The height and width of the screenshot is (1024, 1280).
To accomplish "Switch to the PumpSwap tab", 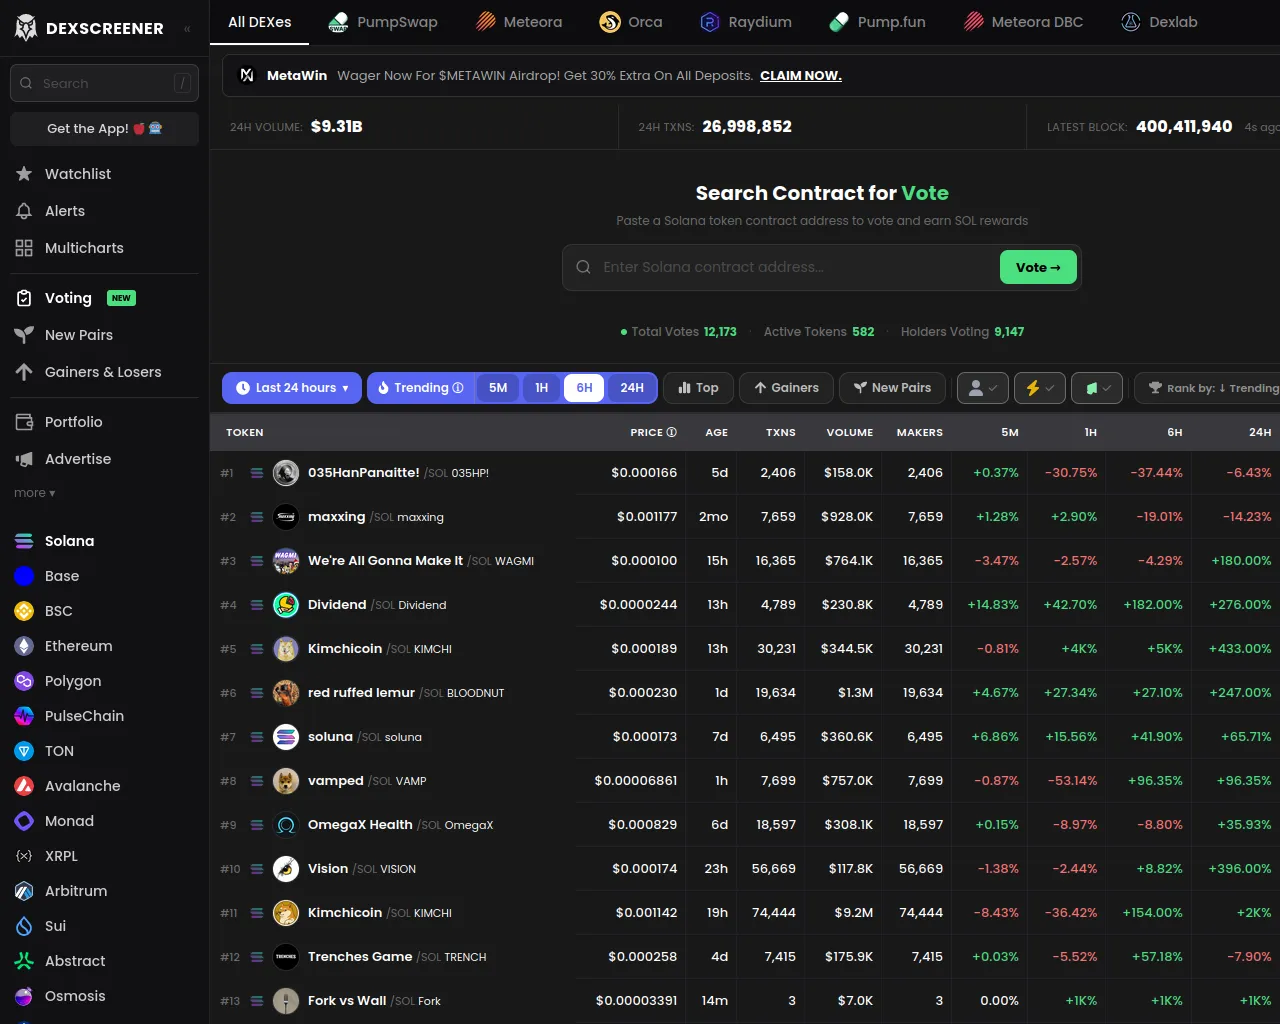I will point(383,22).
